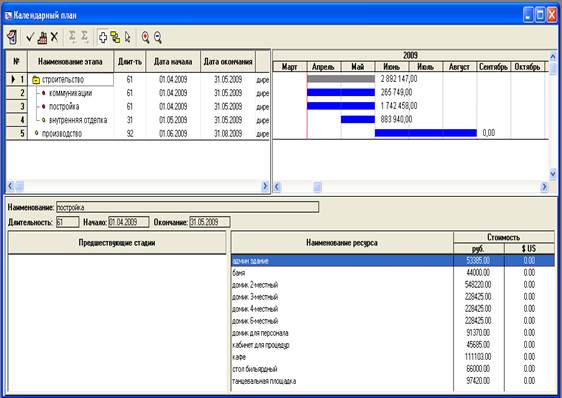Select the домик 6-местный resource row
This screenshot has width=562, height=398.
click(393, 321)
